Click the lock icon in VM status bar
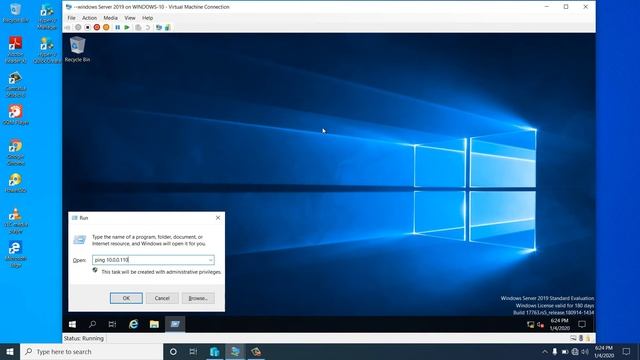 tap(588, 338)
